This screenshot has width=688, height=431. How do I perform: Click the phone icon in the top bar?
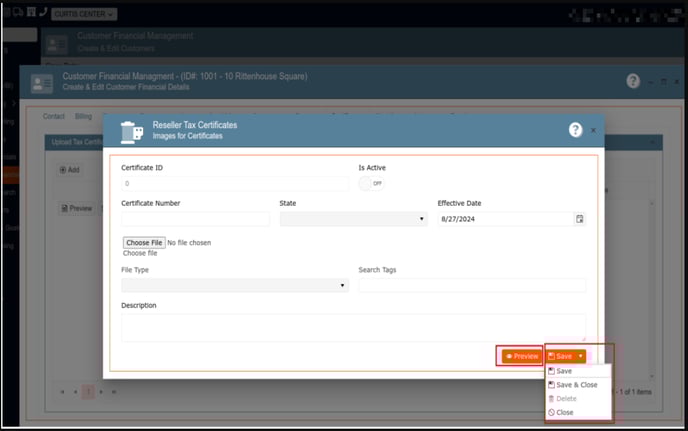43,13
